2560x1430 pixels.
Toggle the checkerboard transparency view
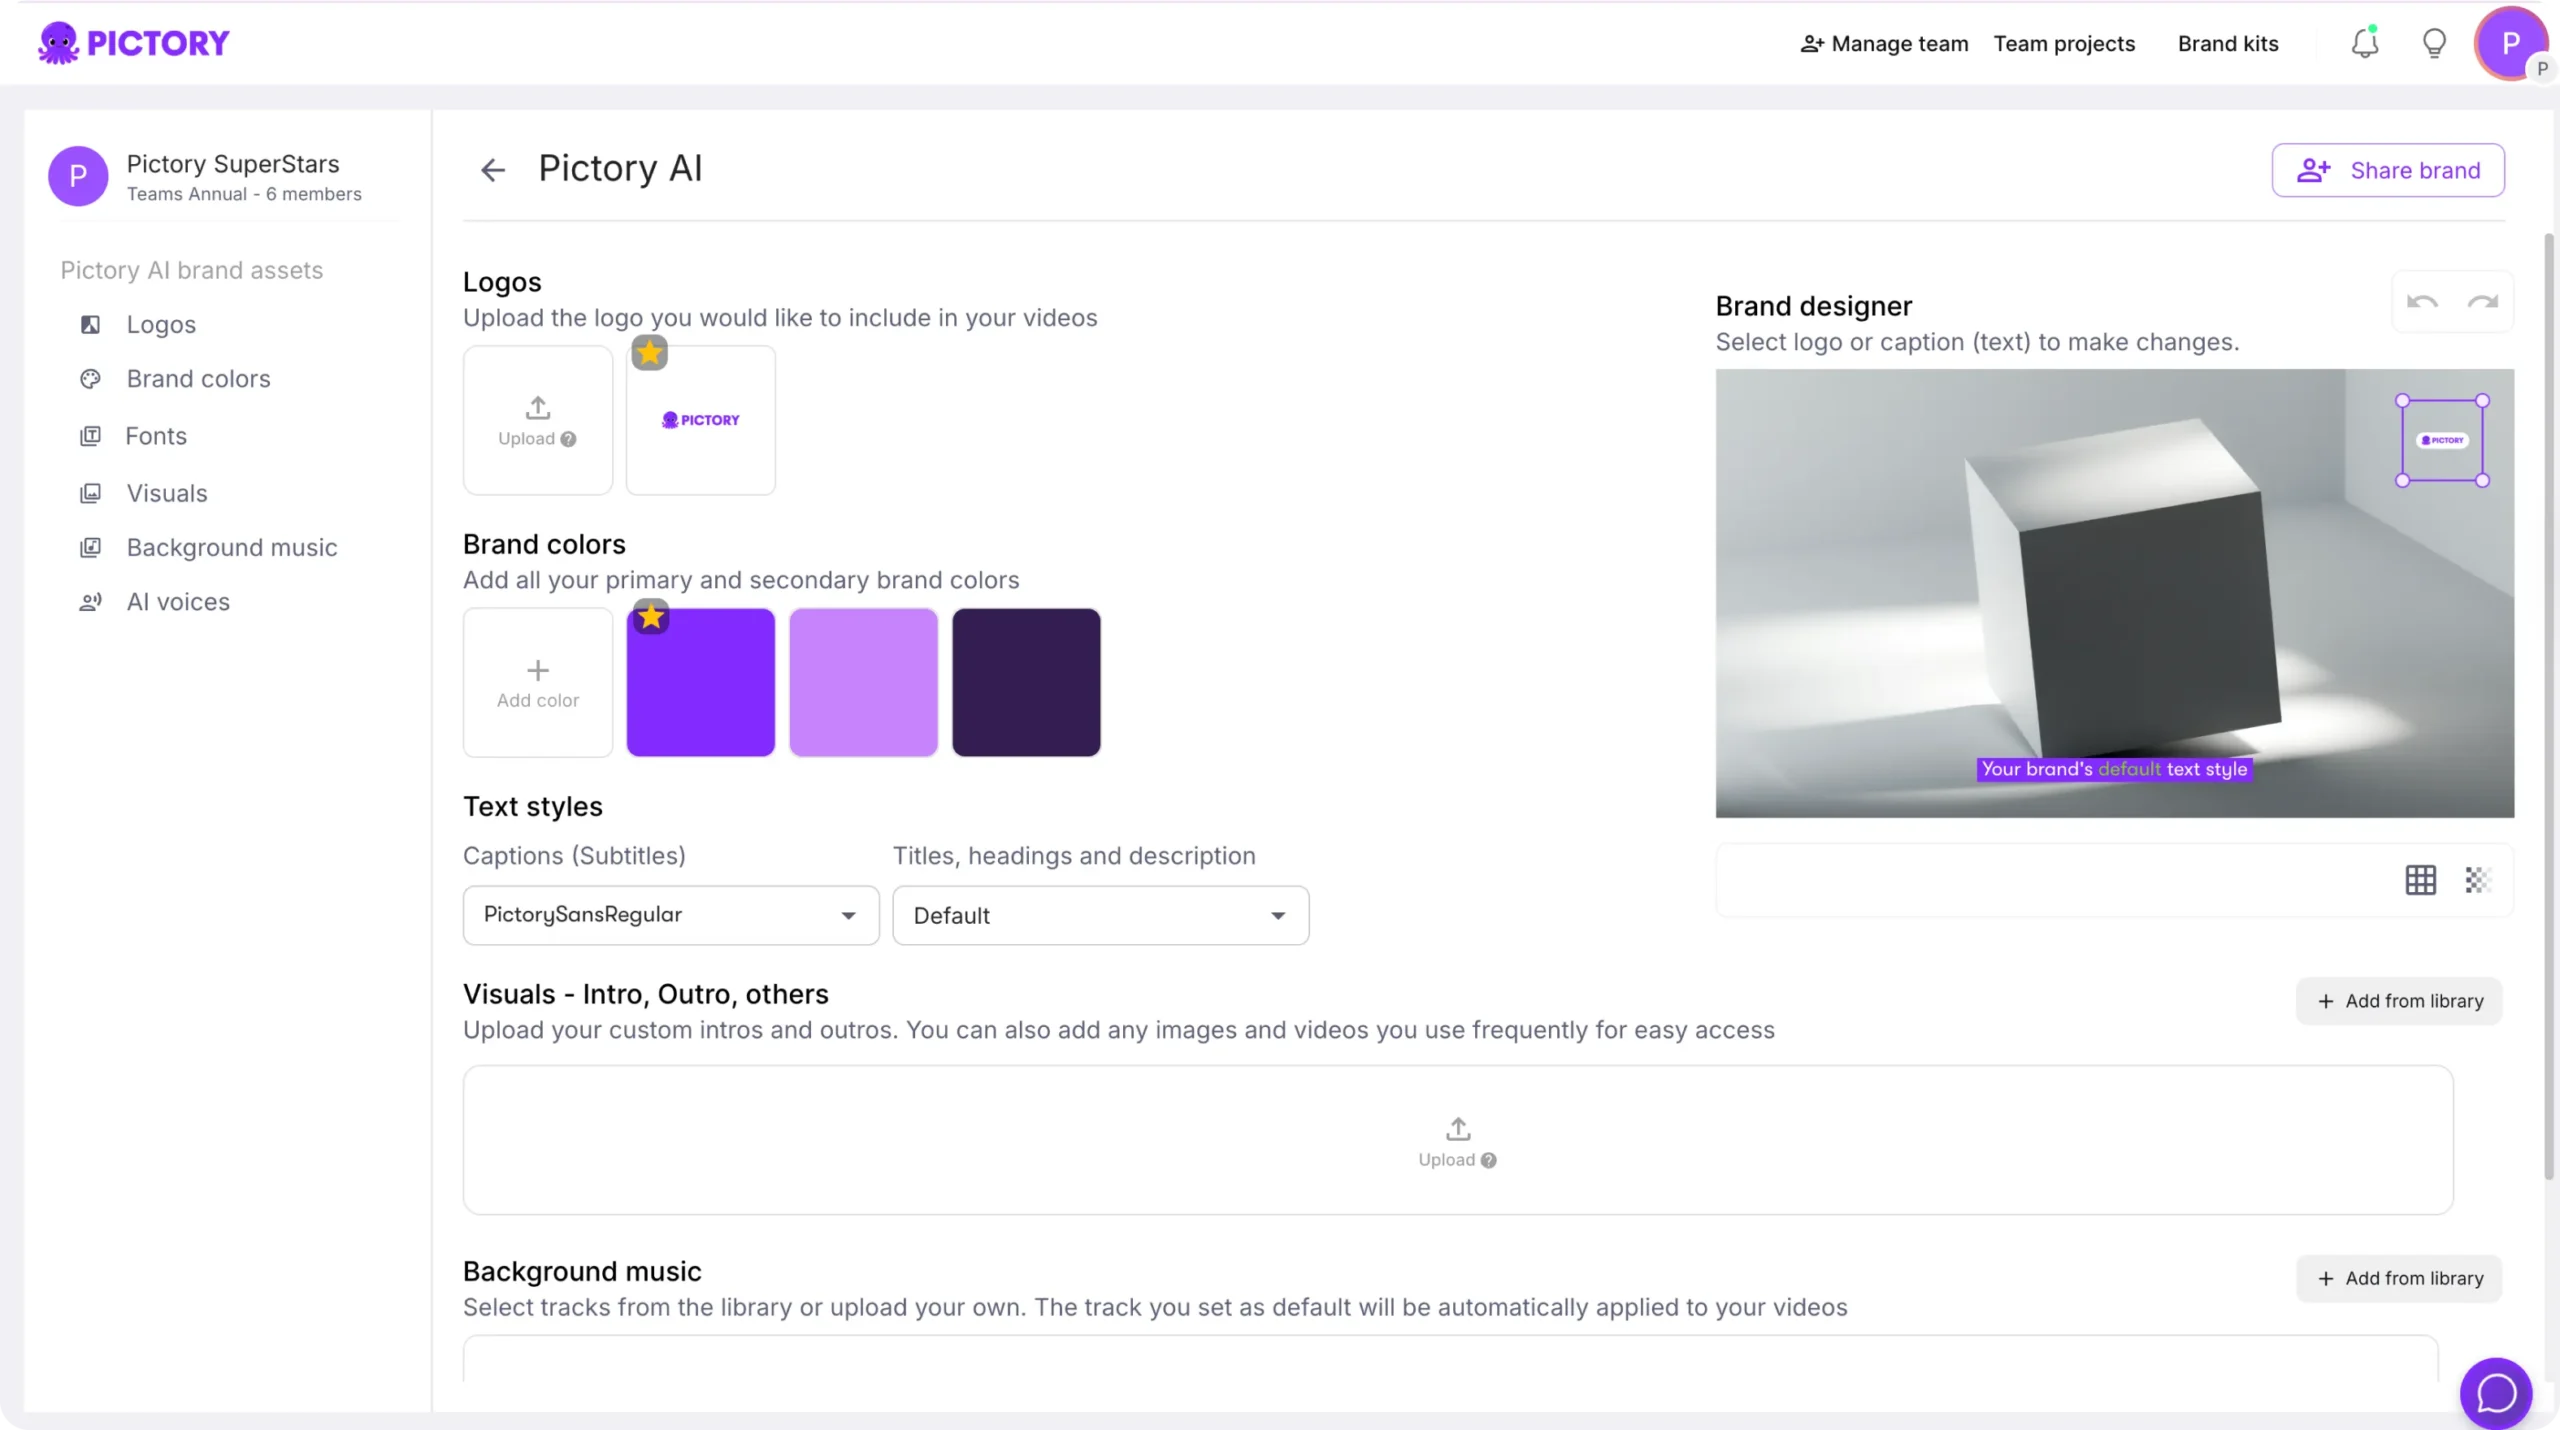point(2477,880)
